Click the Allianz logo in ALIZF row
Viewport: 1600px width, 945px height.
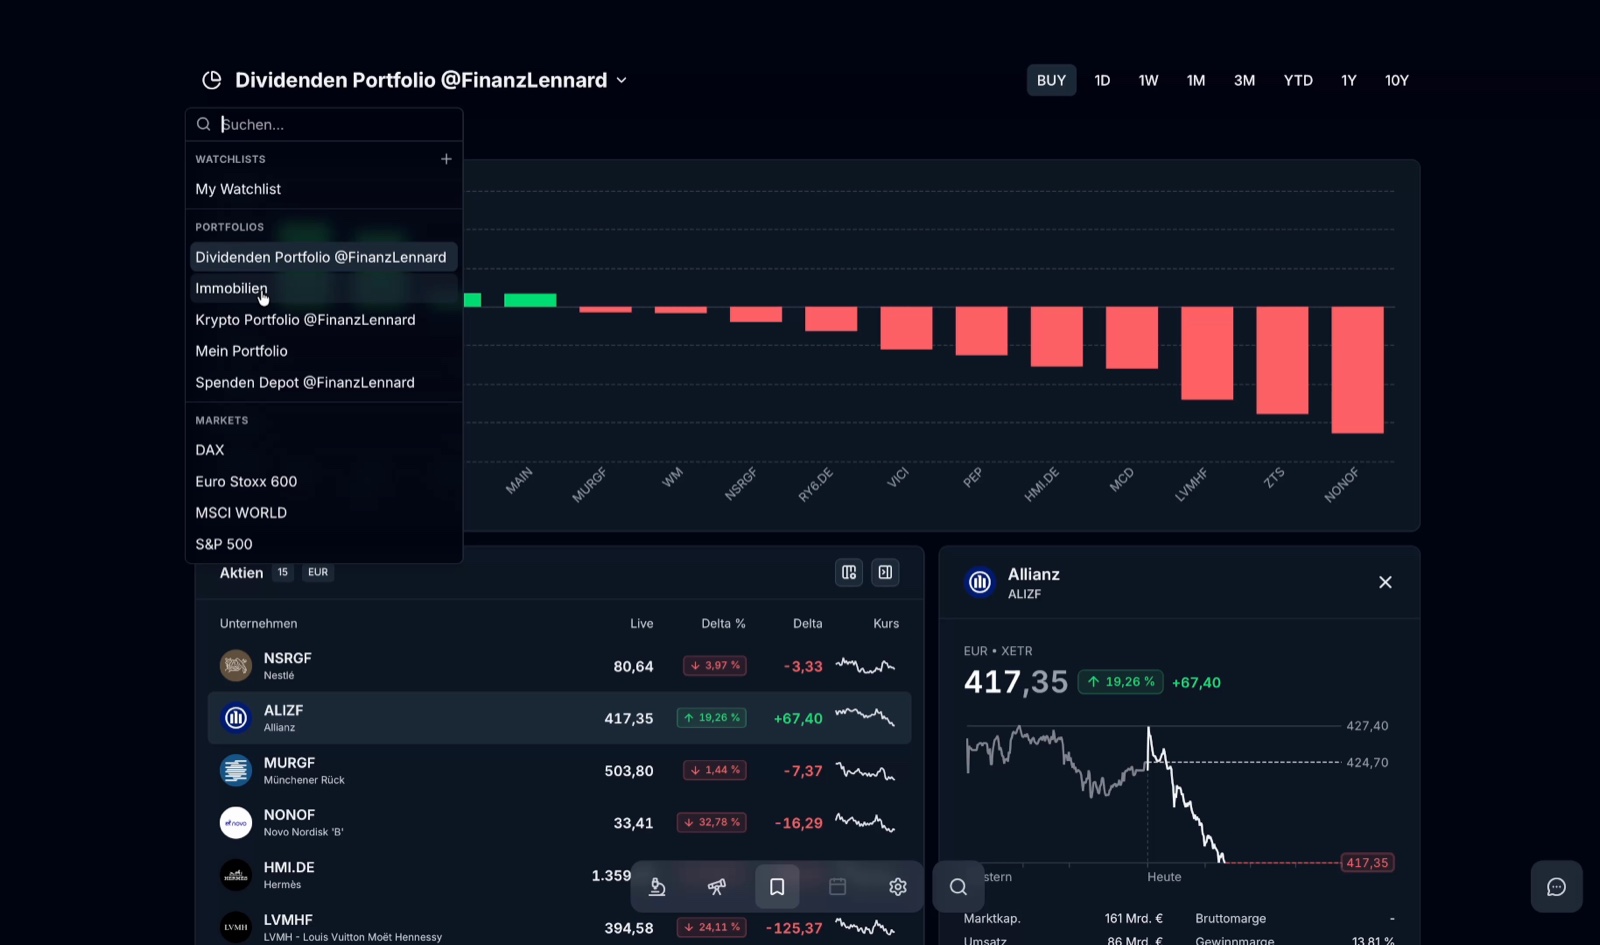point(236,717)
